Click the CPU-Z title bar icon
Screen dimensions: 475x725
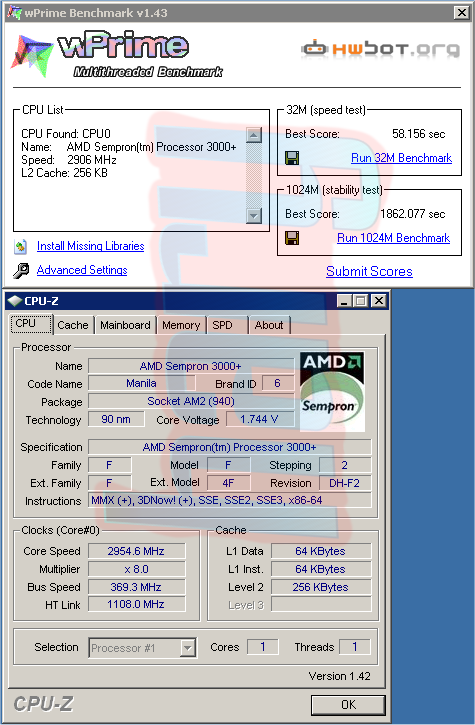(15, 301)
